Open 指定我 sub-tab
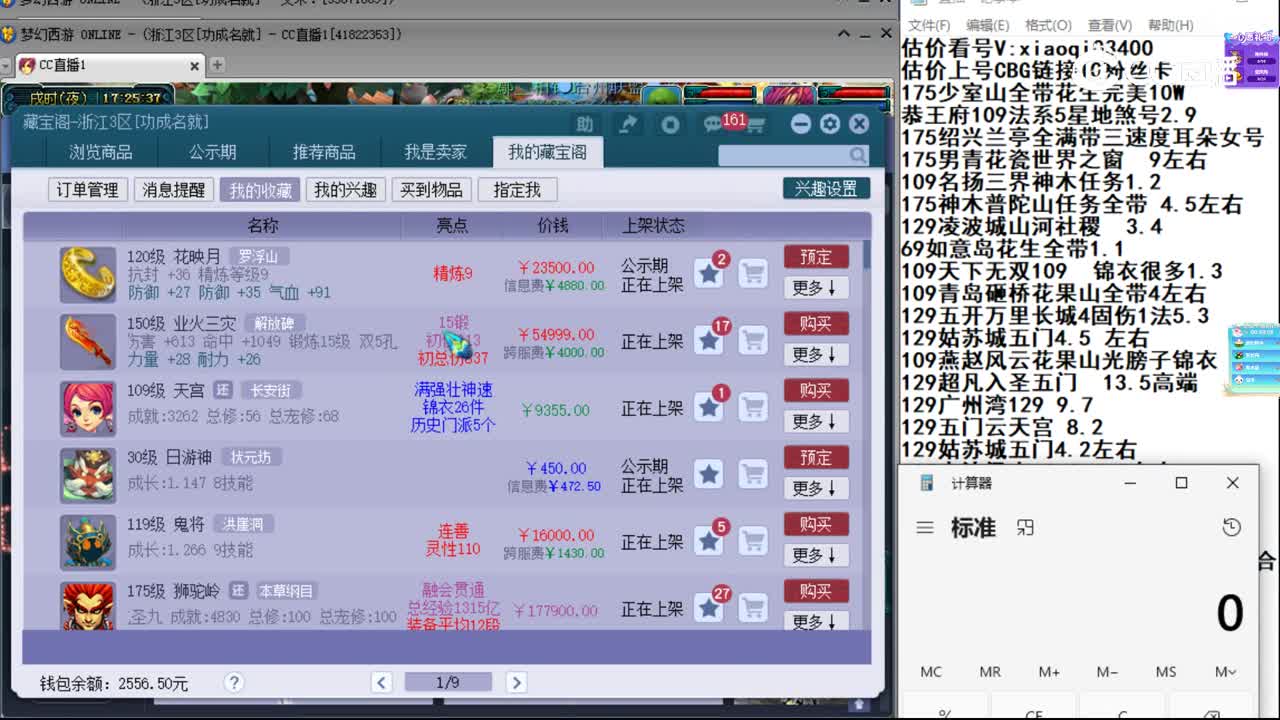The width and height of the screenshot is (1280, 720). pos(517,190)
